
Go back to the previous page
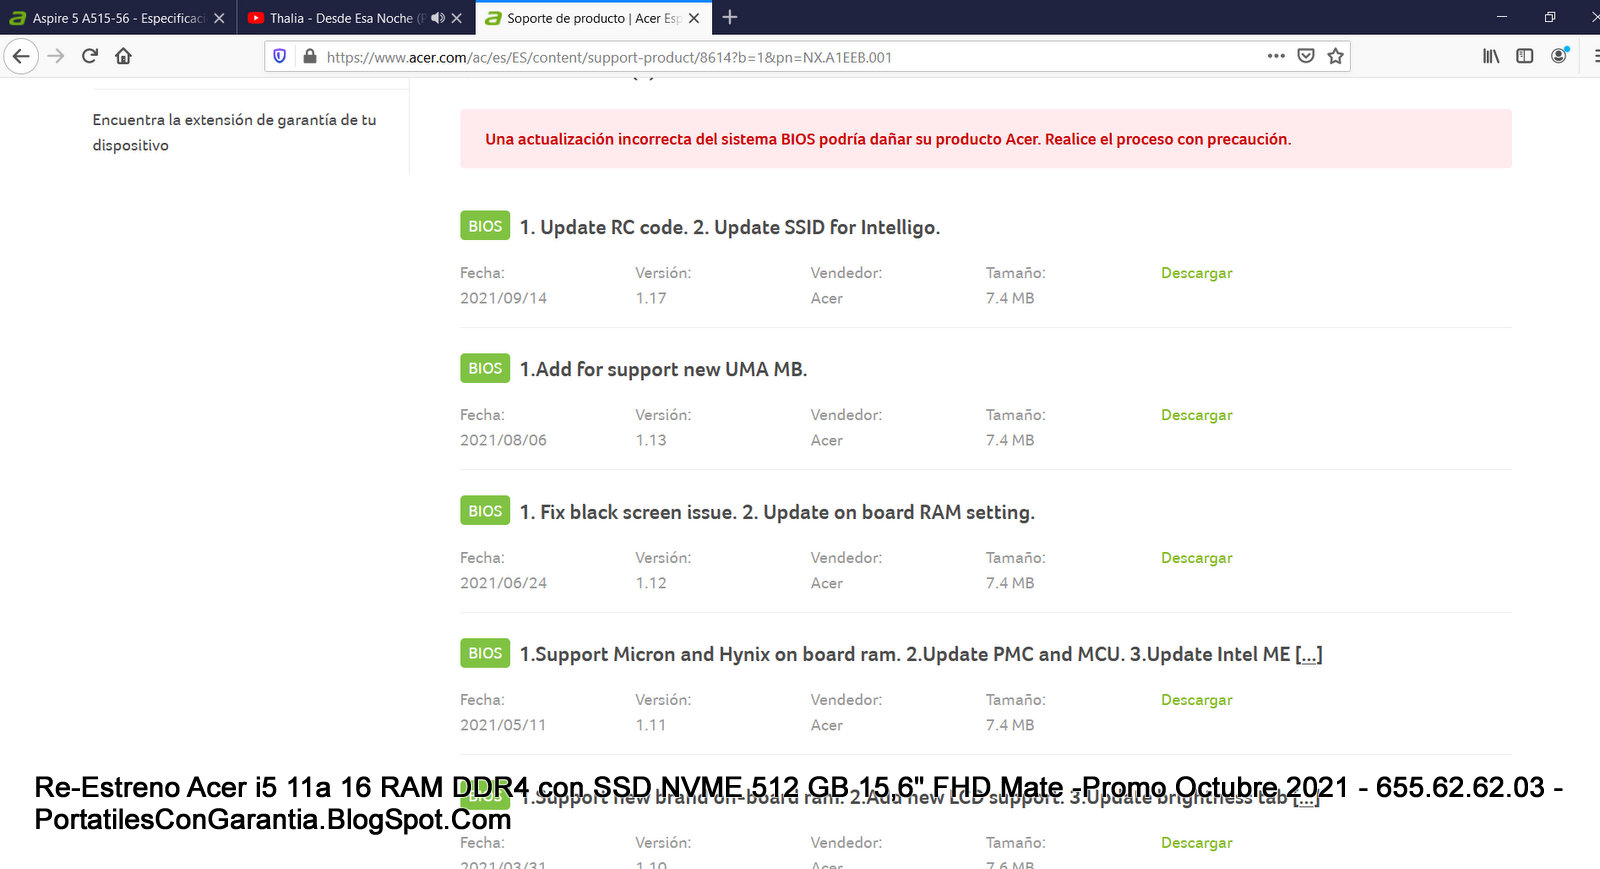21,56
